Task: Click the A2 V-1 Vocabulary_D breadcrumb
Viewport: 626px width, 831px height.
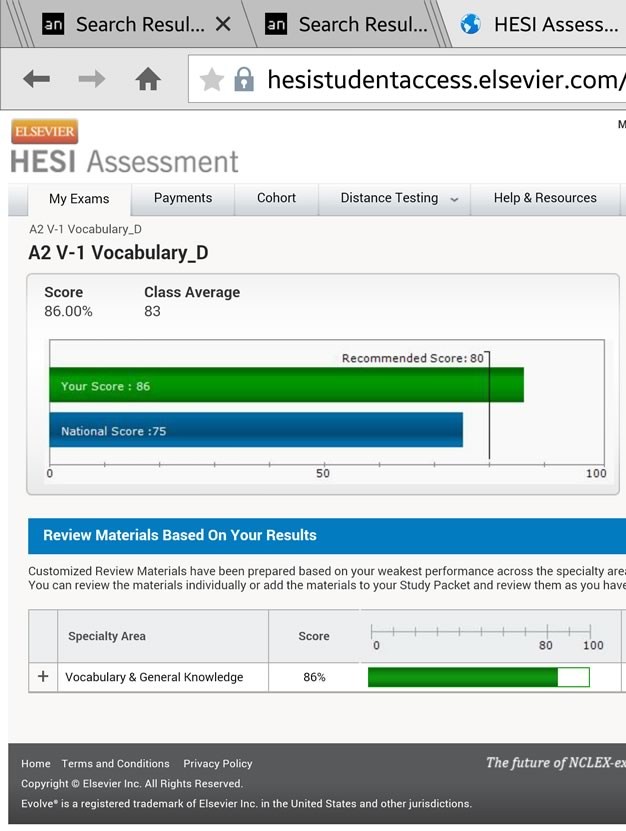Action: point(85,229)
